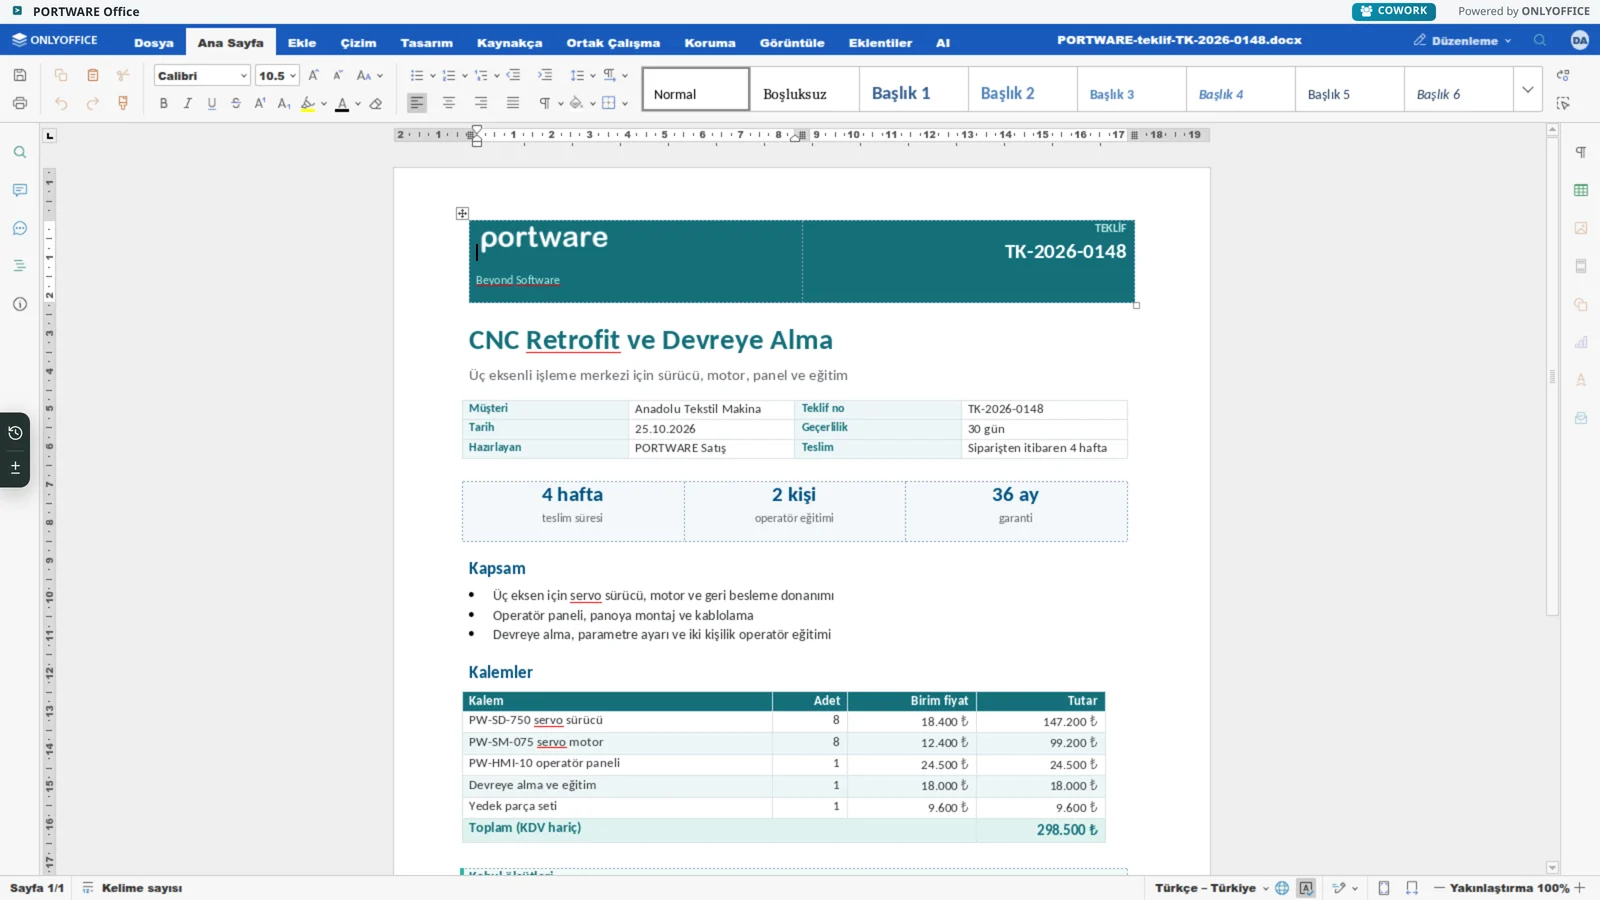Click the Increase indent icon
The image size is (1600, 900).
tap(545, 75)
